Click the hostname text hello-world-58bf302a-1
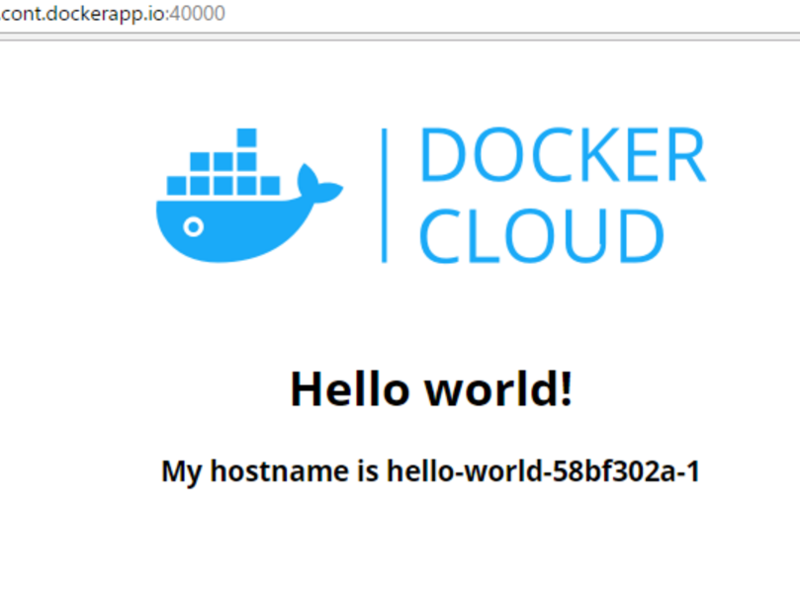 click(x=543, y=470)
